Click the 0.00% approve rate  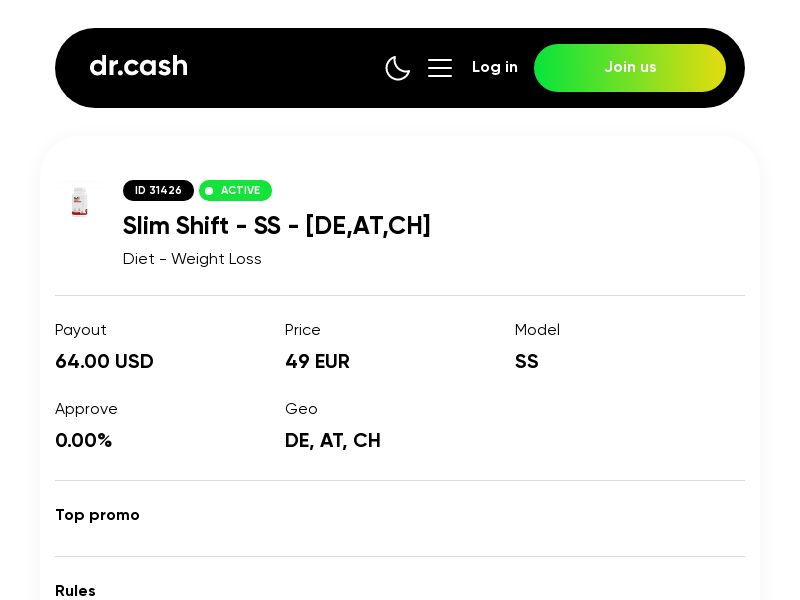(83, 440)
